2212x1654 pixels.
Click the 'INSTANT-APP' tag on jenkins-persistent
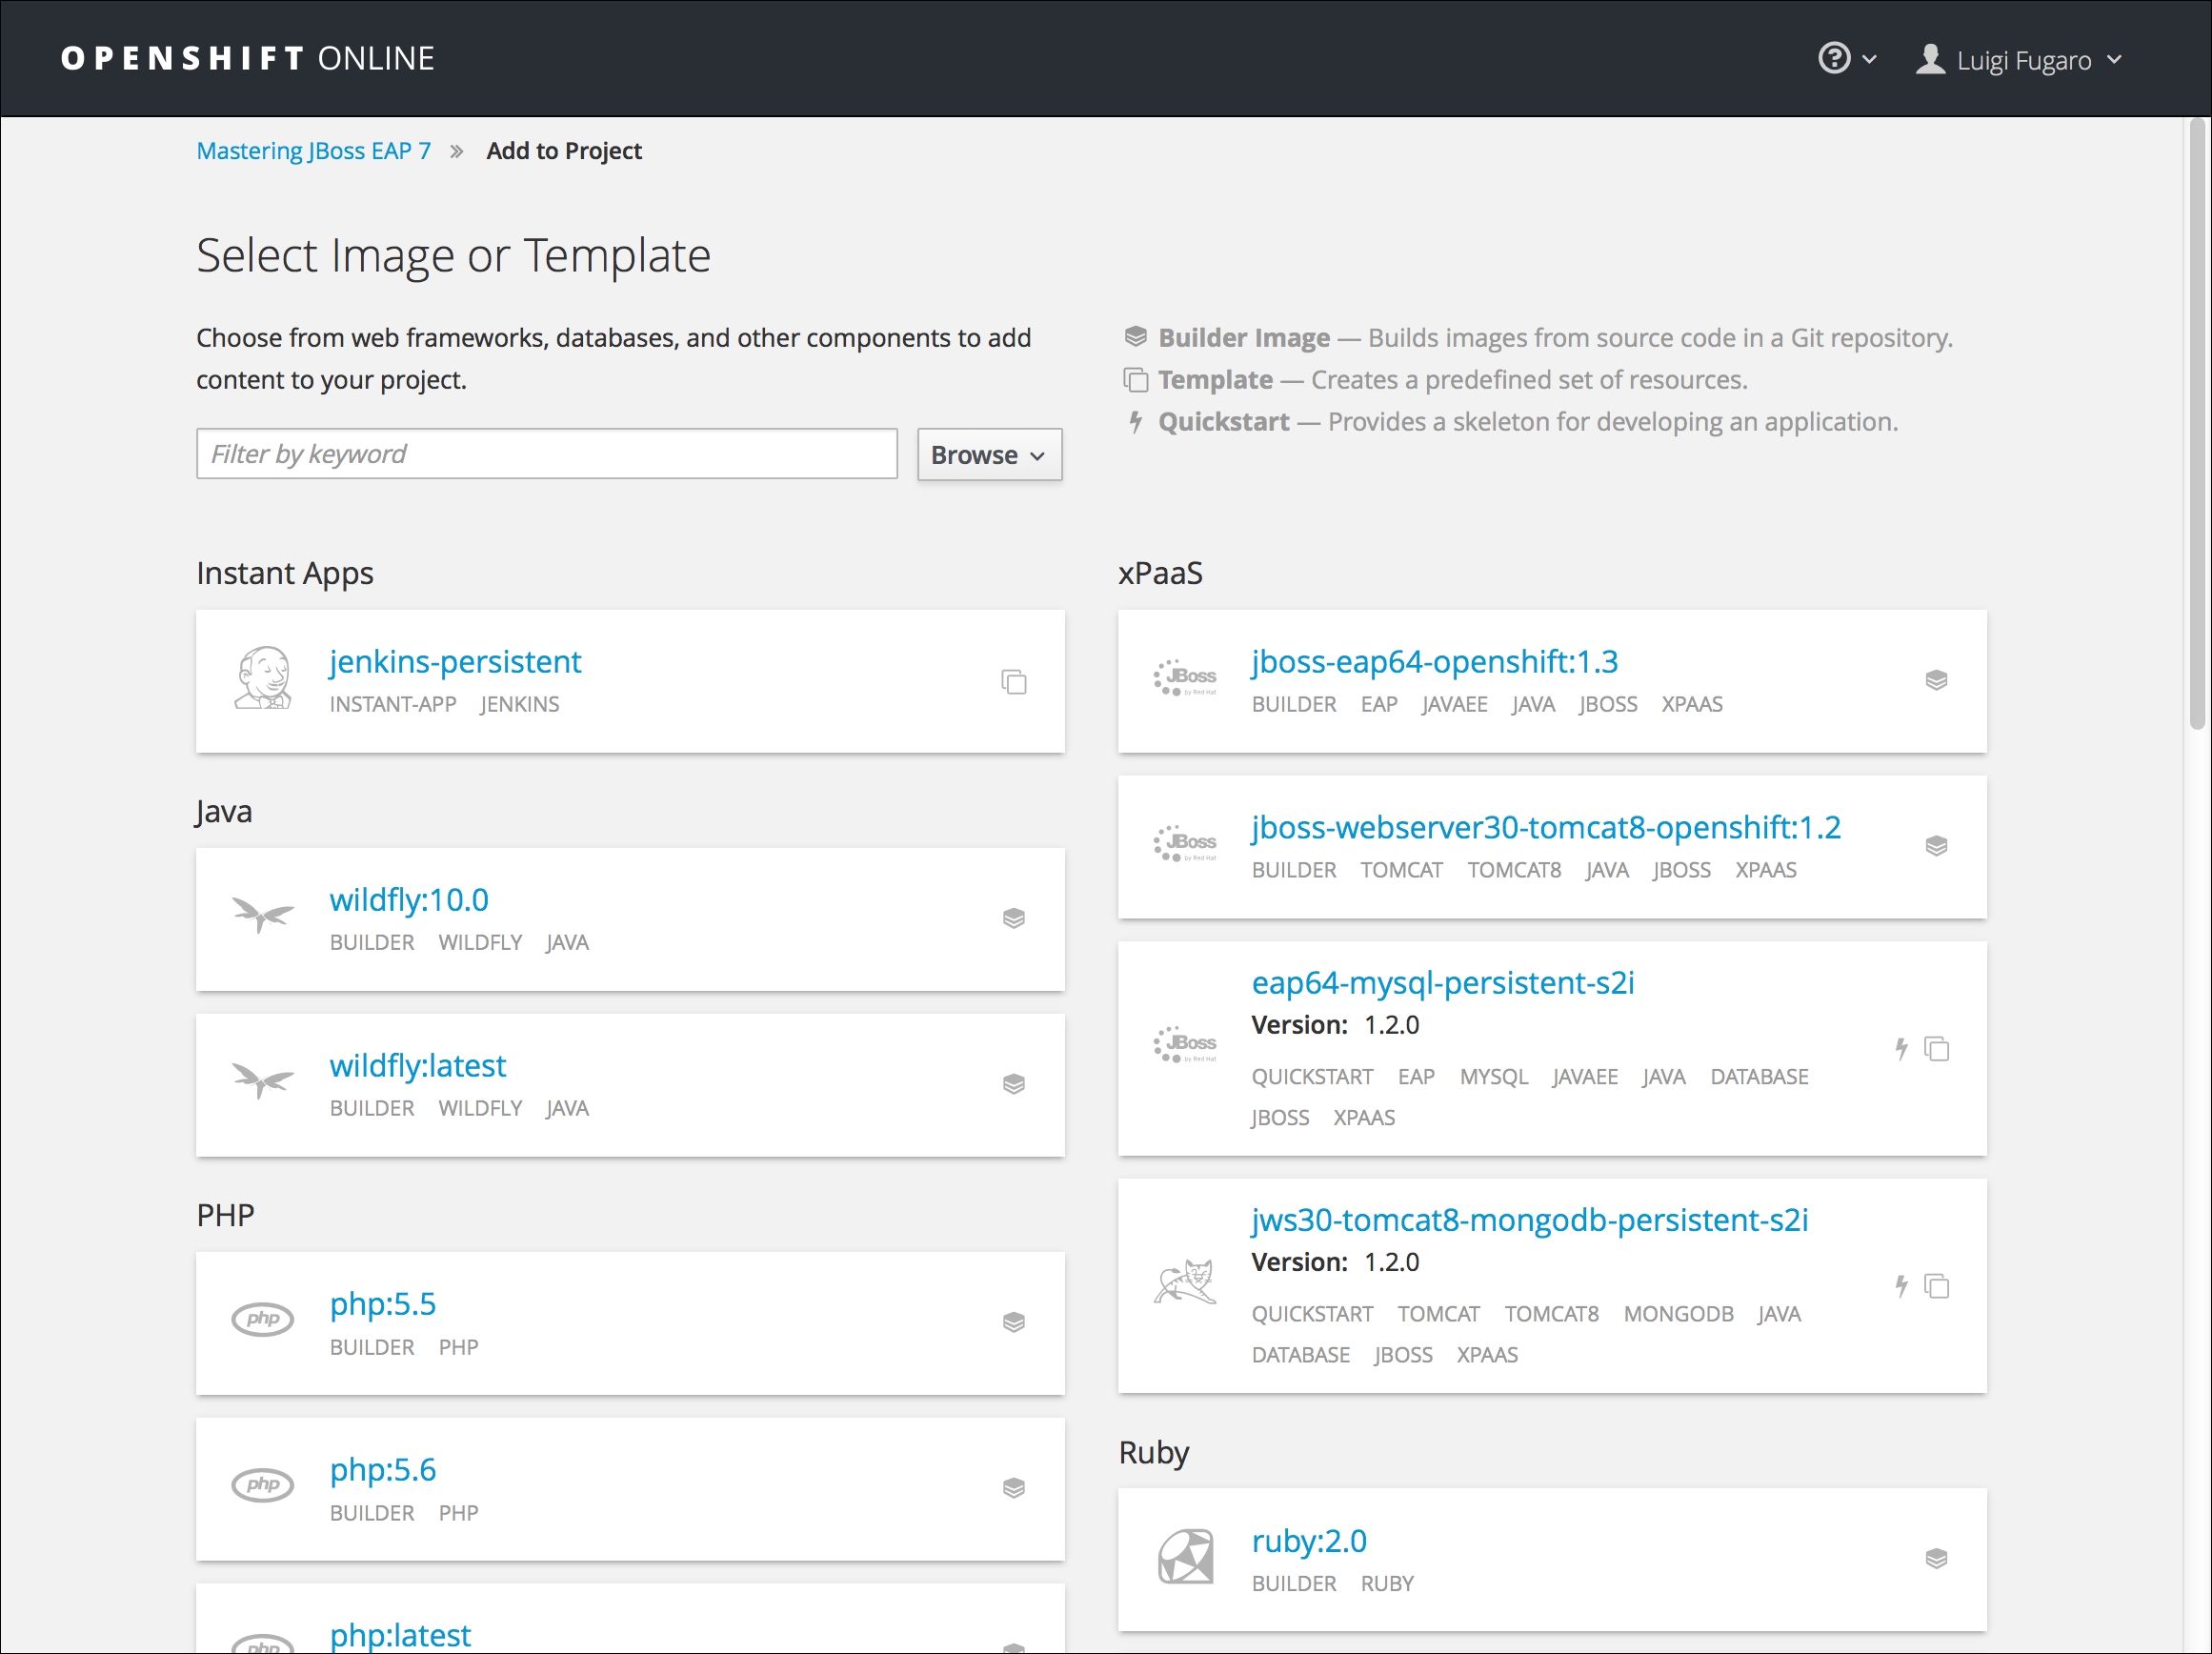click(x=393, y=705)
